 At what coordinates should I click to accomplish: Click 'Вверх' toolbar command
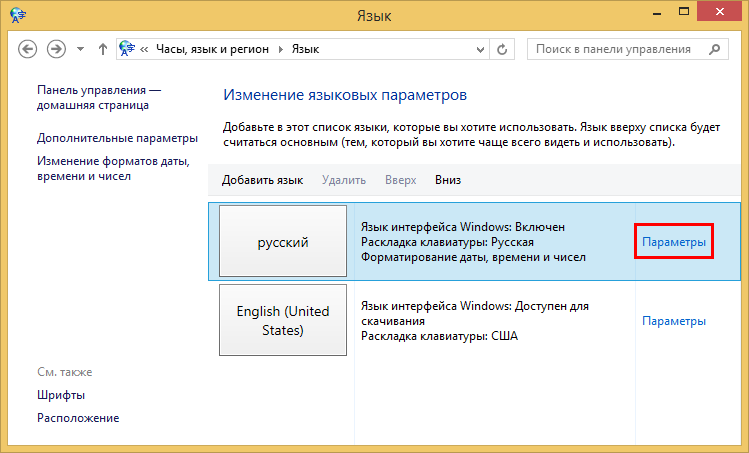click(401, 180)
